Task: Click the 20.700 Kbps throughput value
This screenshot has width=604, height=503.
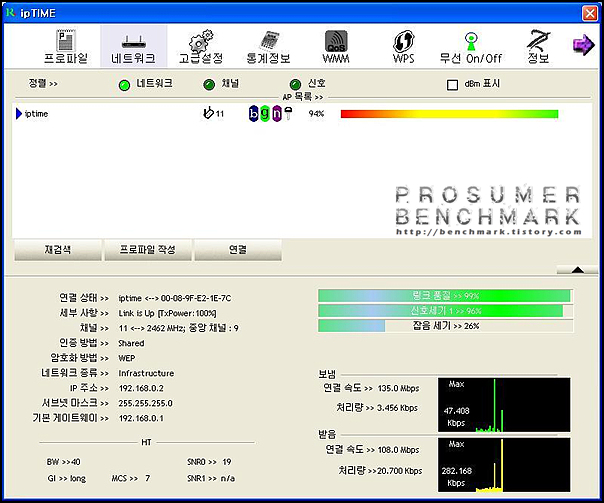Action: coord(399,471)
